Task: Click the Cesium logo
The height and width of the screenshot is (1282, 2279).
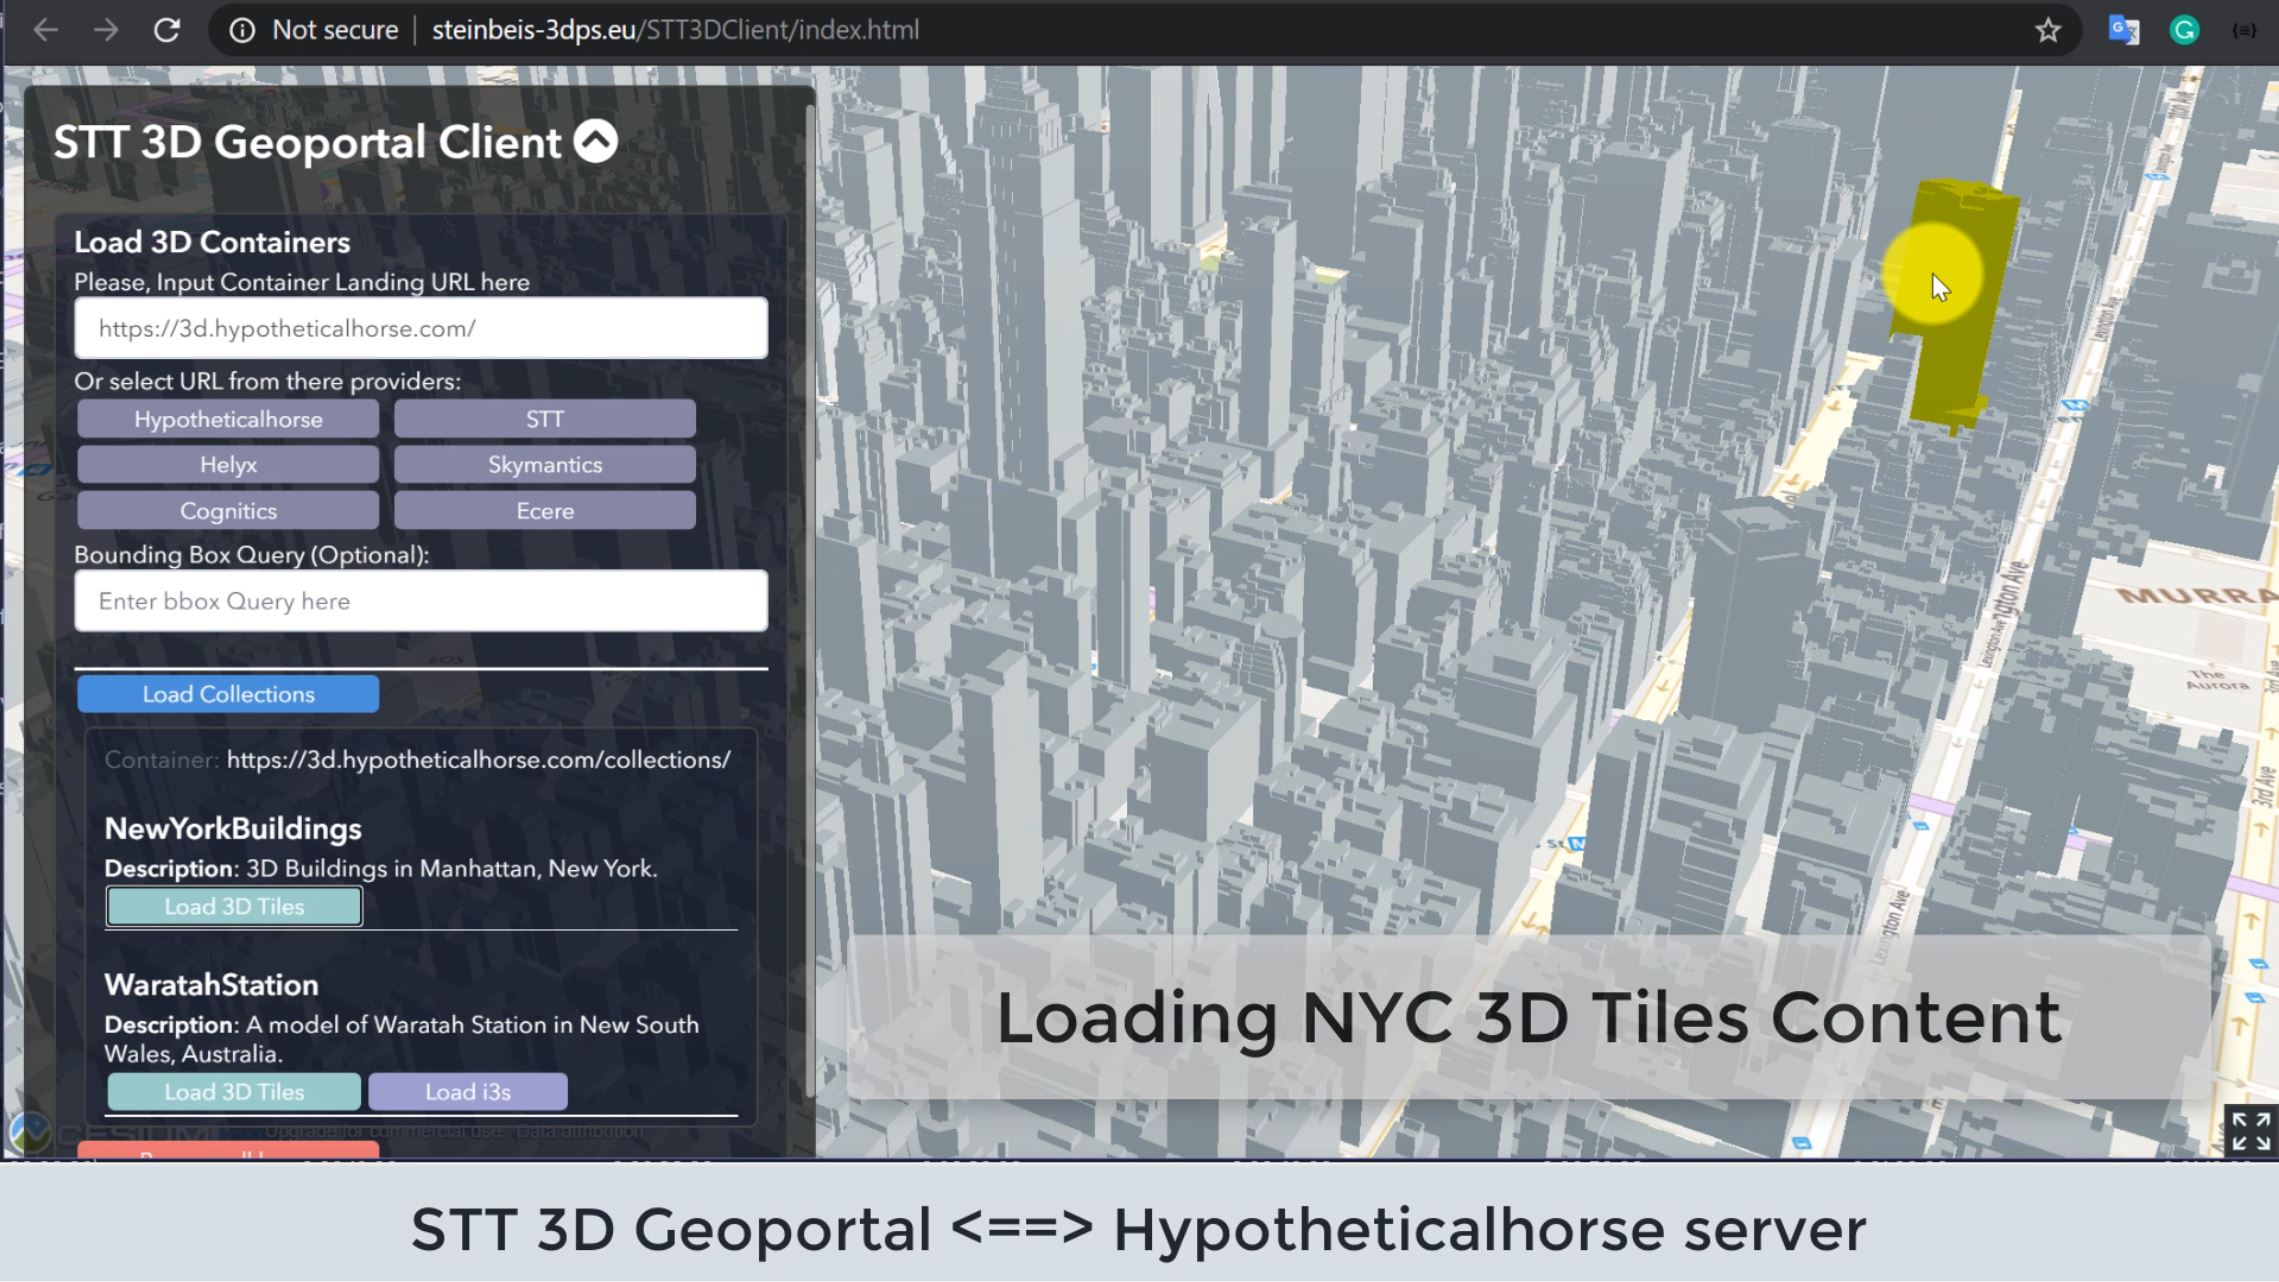Action: point(30,1133)
